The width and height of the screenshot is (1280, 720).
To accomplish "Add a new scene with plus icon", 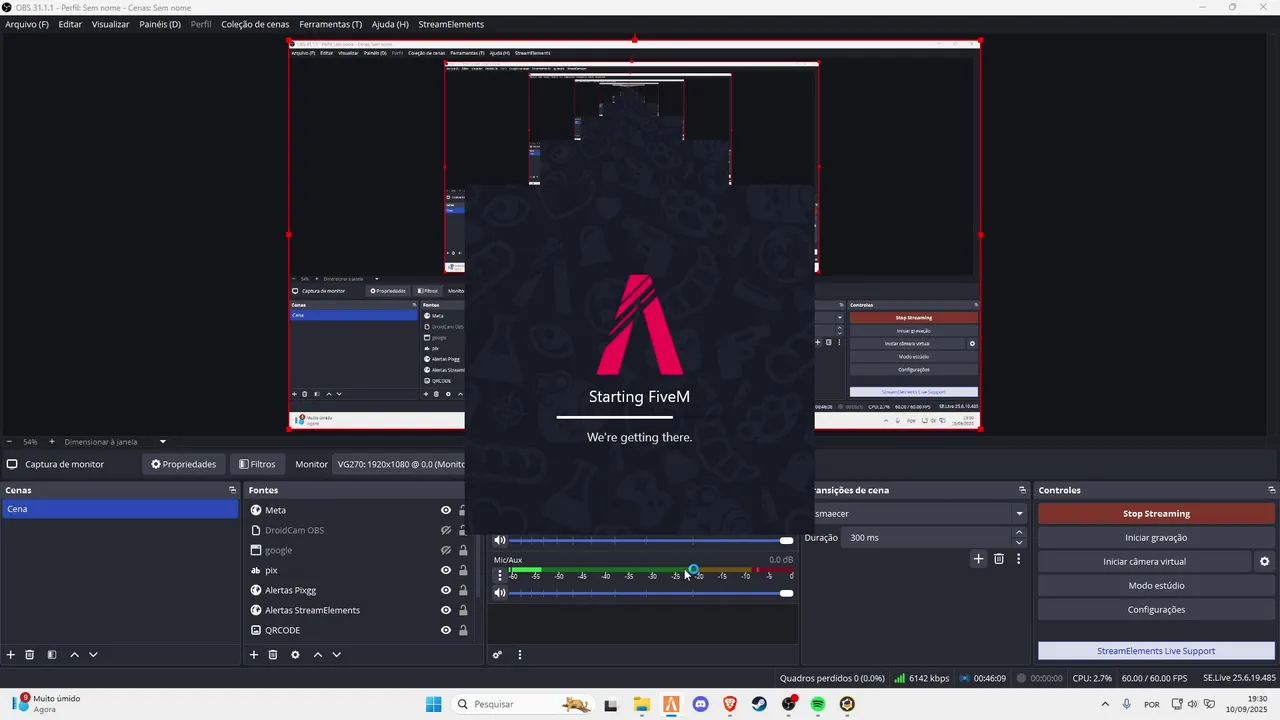I will click(11, 655).
